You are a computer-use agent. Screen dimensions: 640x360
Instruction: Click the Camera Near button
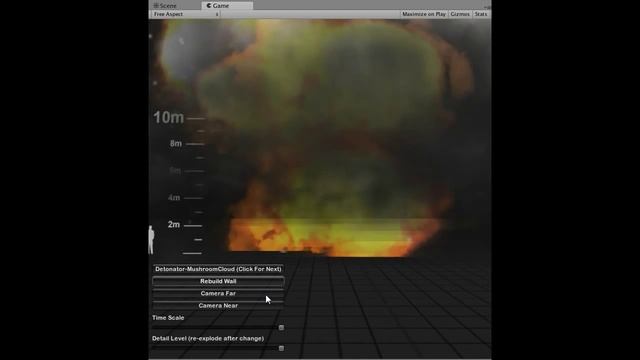218,306
